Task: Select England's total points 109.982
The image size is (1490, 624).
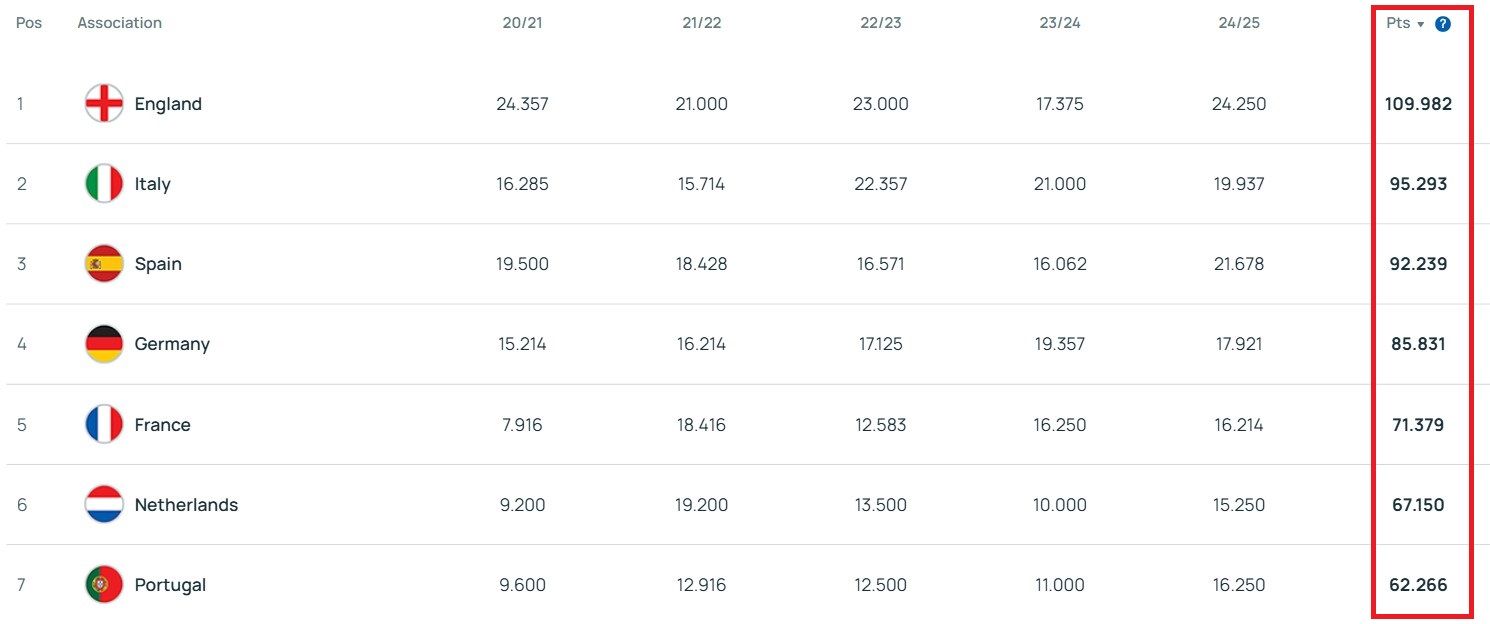Action: click(1418, 104)
